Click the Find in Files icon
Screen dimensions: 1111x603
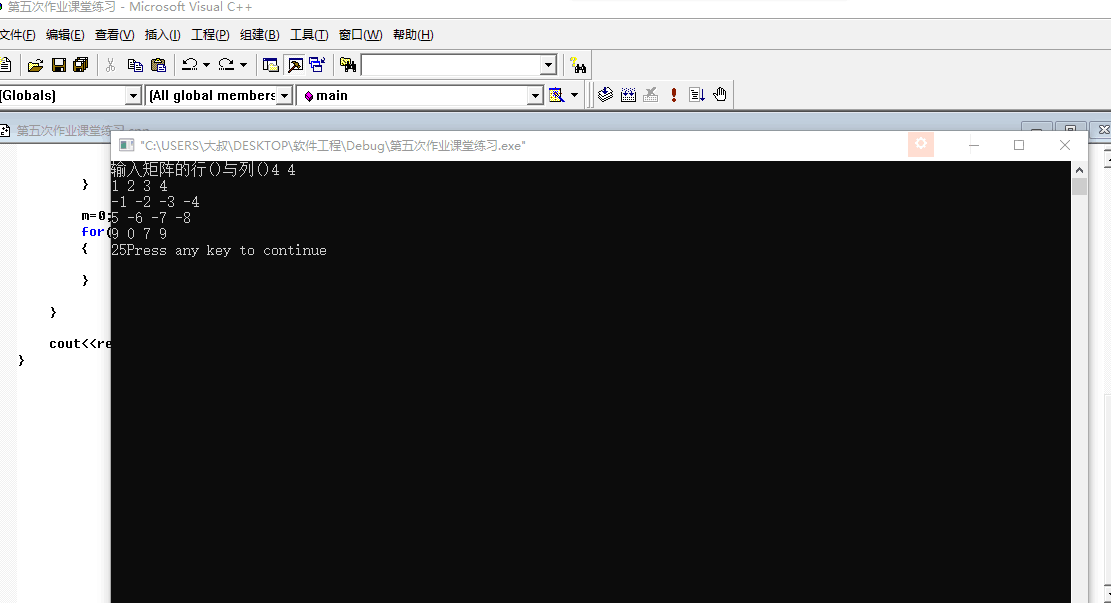348,65
